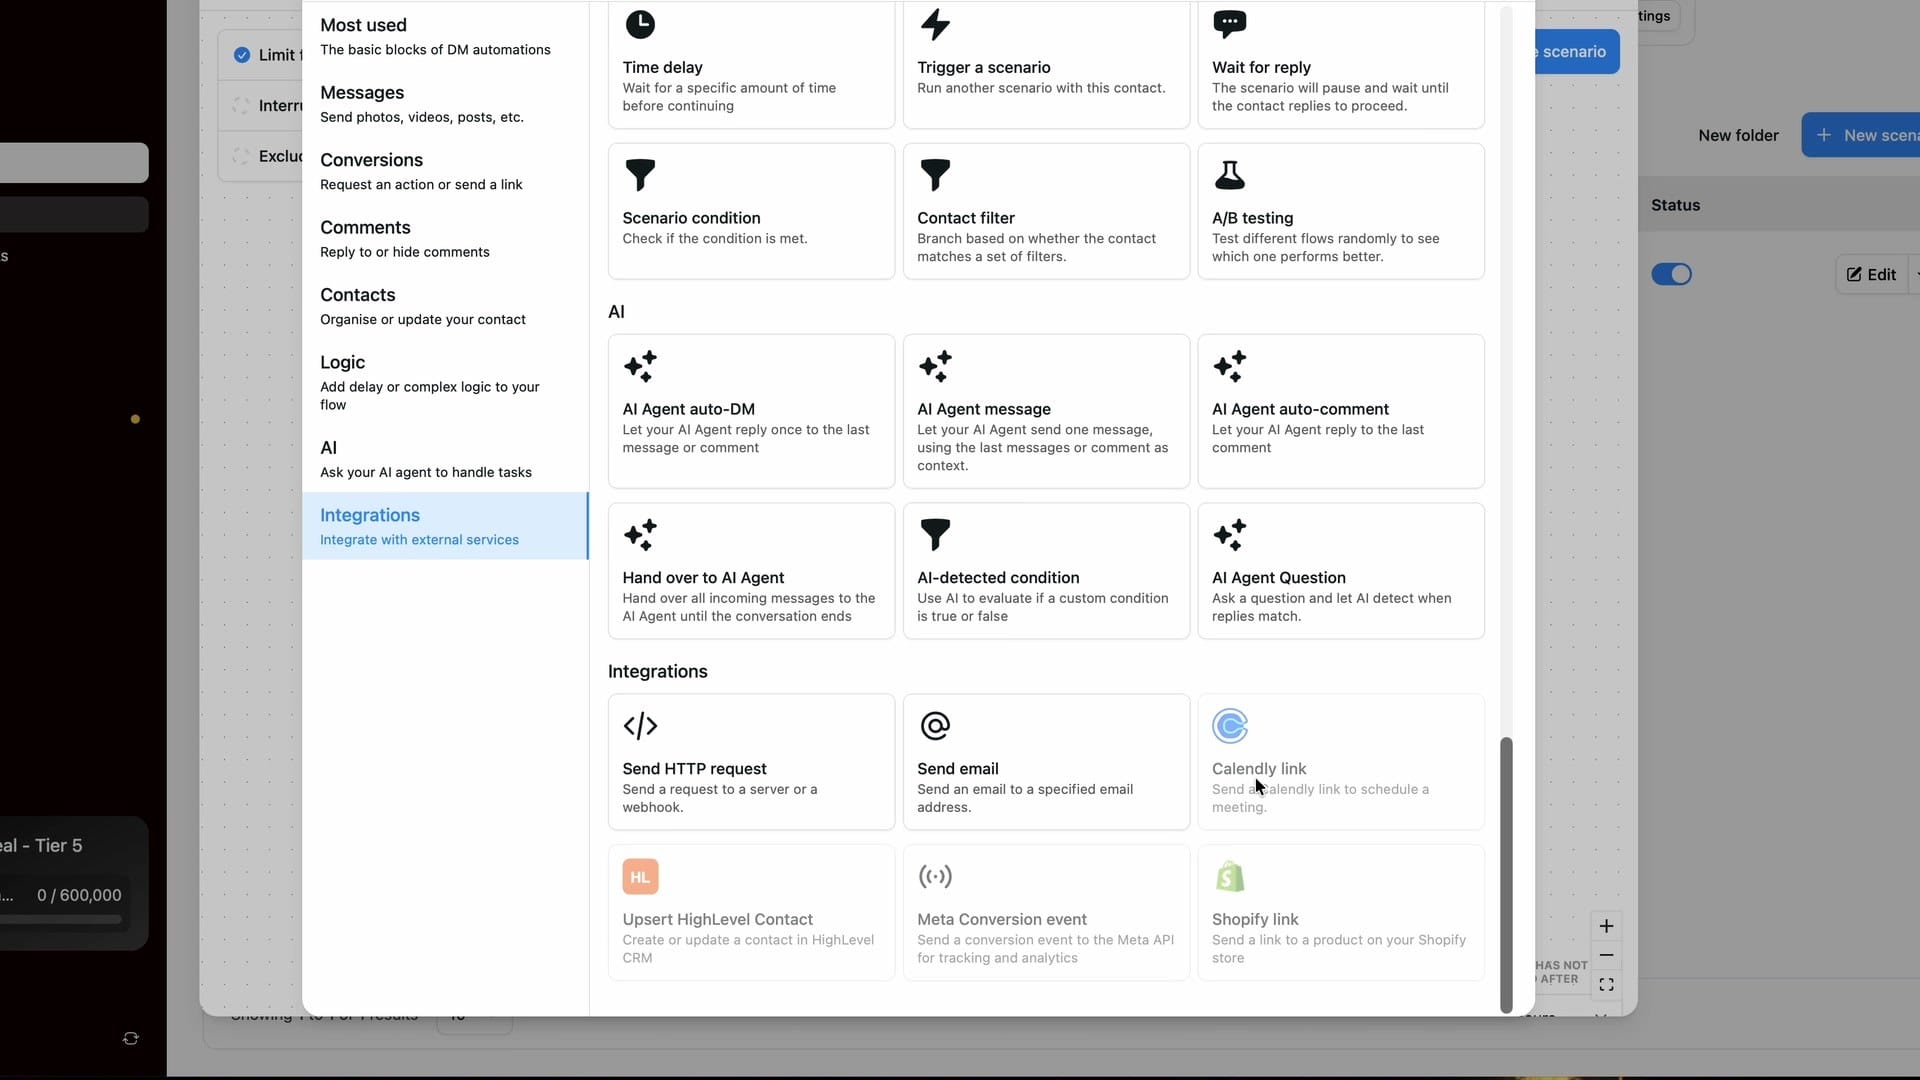Click the Scenario condition funnel icon
Viewport: 1920px width, 1080px height.
coord(640,175)
